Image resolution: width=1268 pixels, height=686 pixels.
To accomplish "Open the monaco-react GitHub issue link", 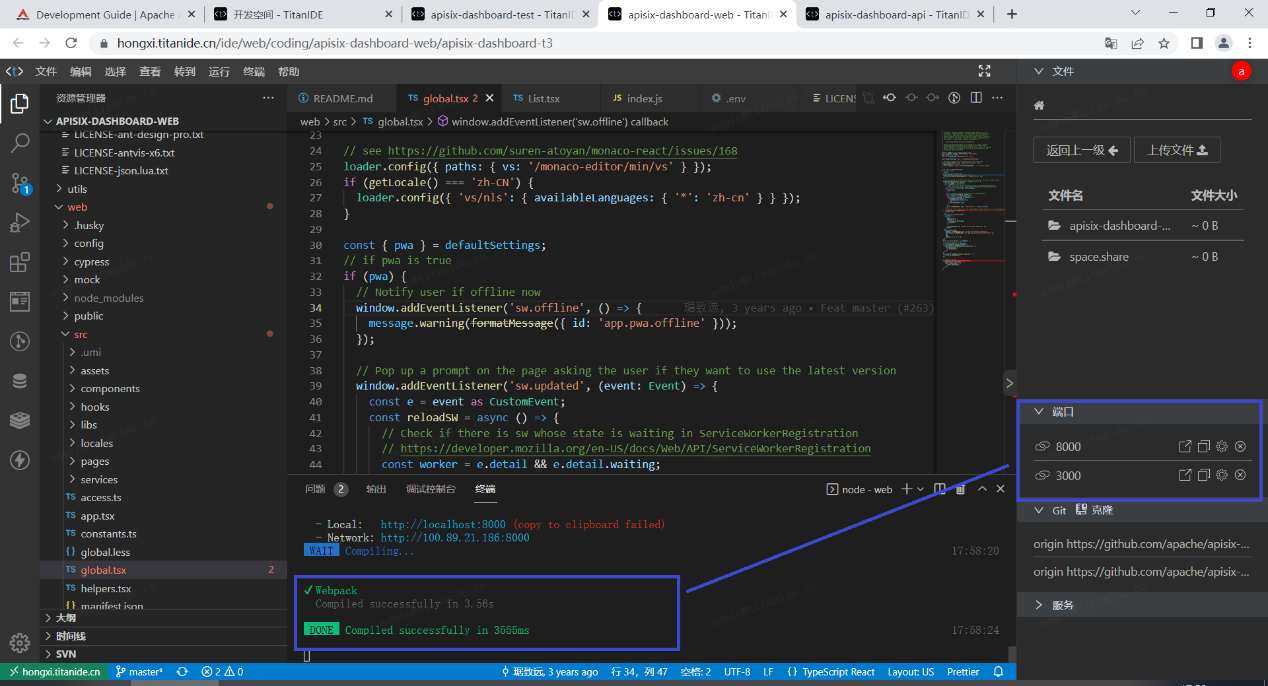I will [562, 151].
